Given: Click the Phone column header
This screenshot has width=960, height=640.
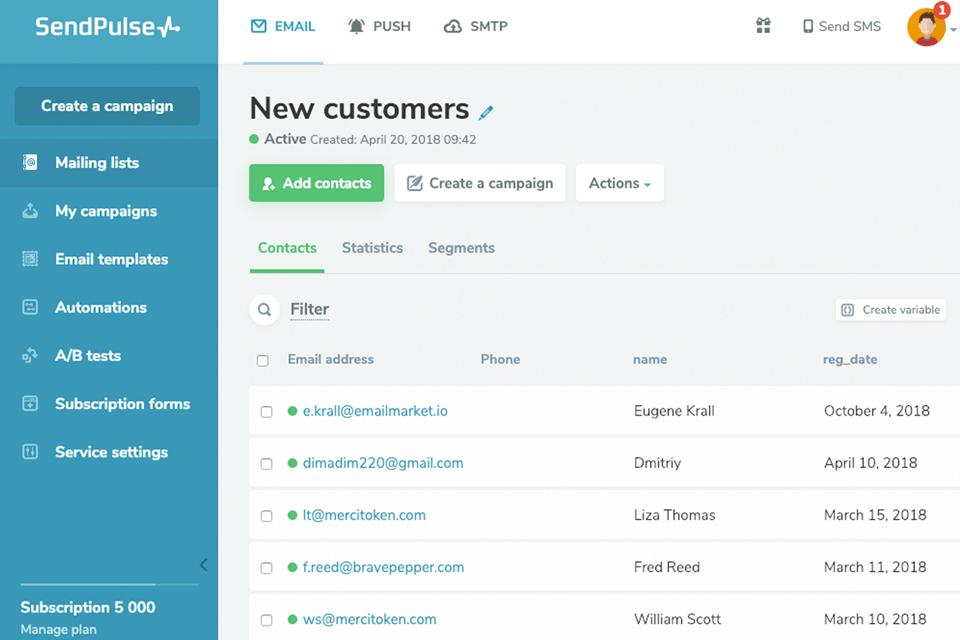Looking at the screenshot, I should coord(500,360).
